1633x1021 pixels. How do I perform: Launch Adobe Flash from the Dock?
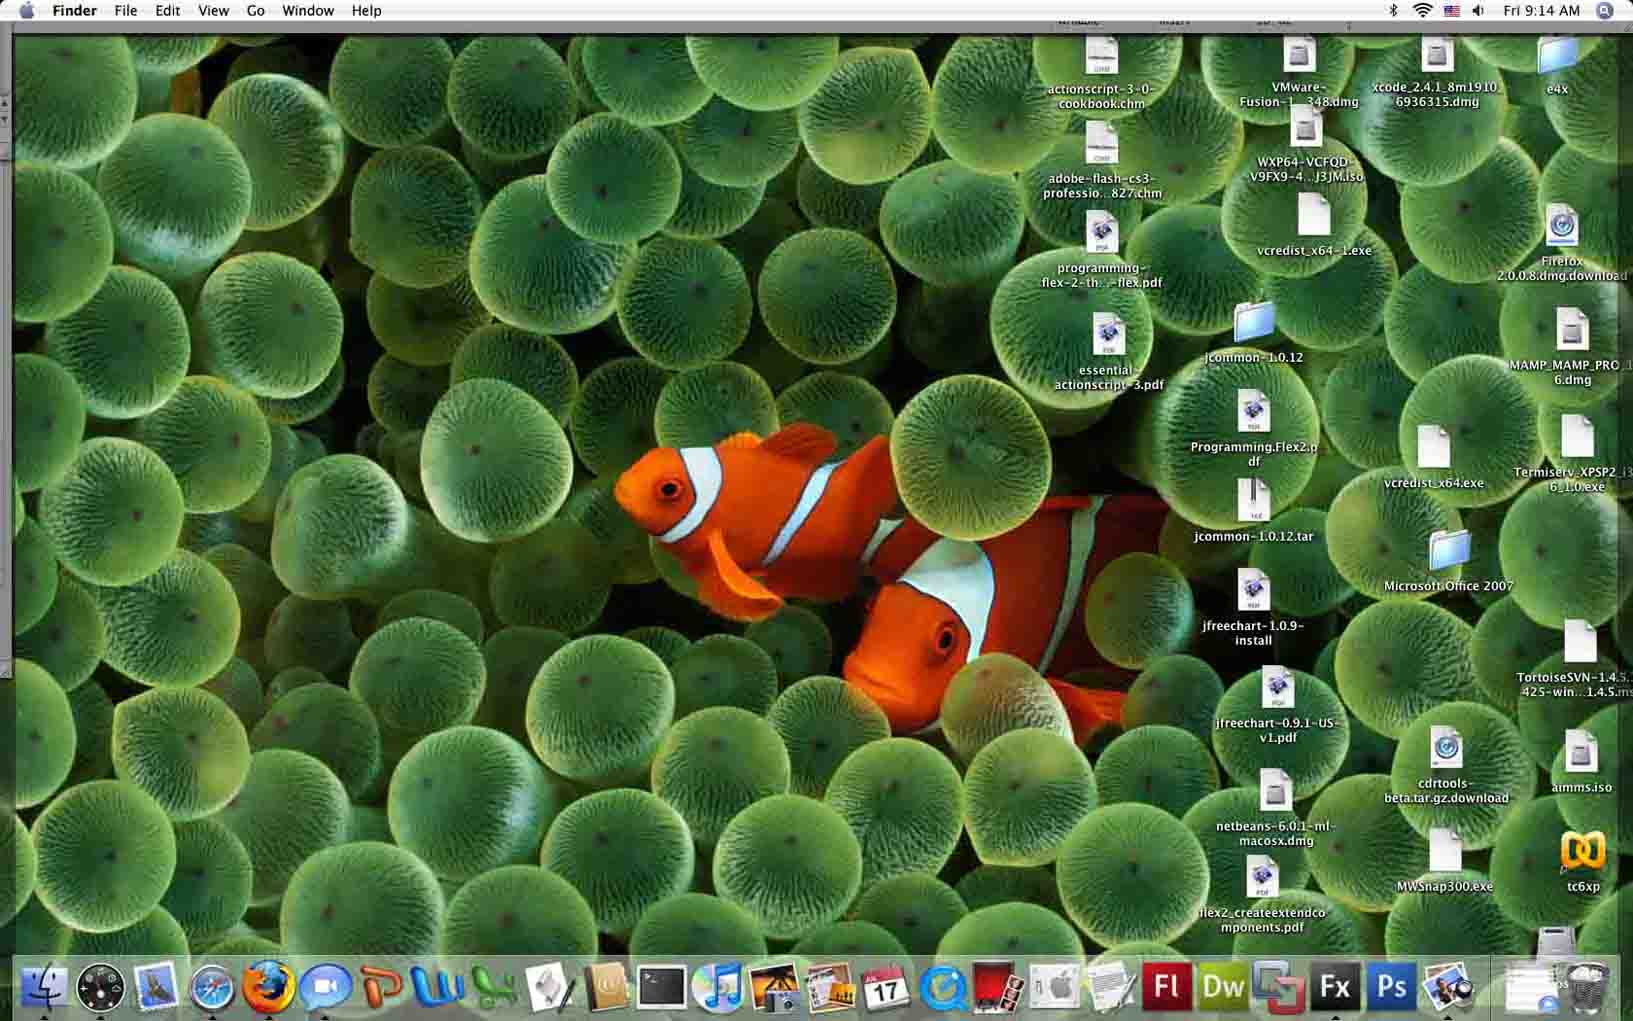1166,988
